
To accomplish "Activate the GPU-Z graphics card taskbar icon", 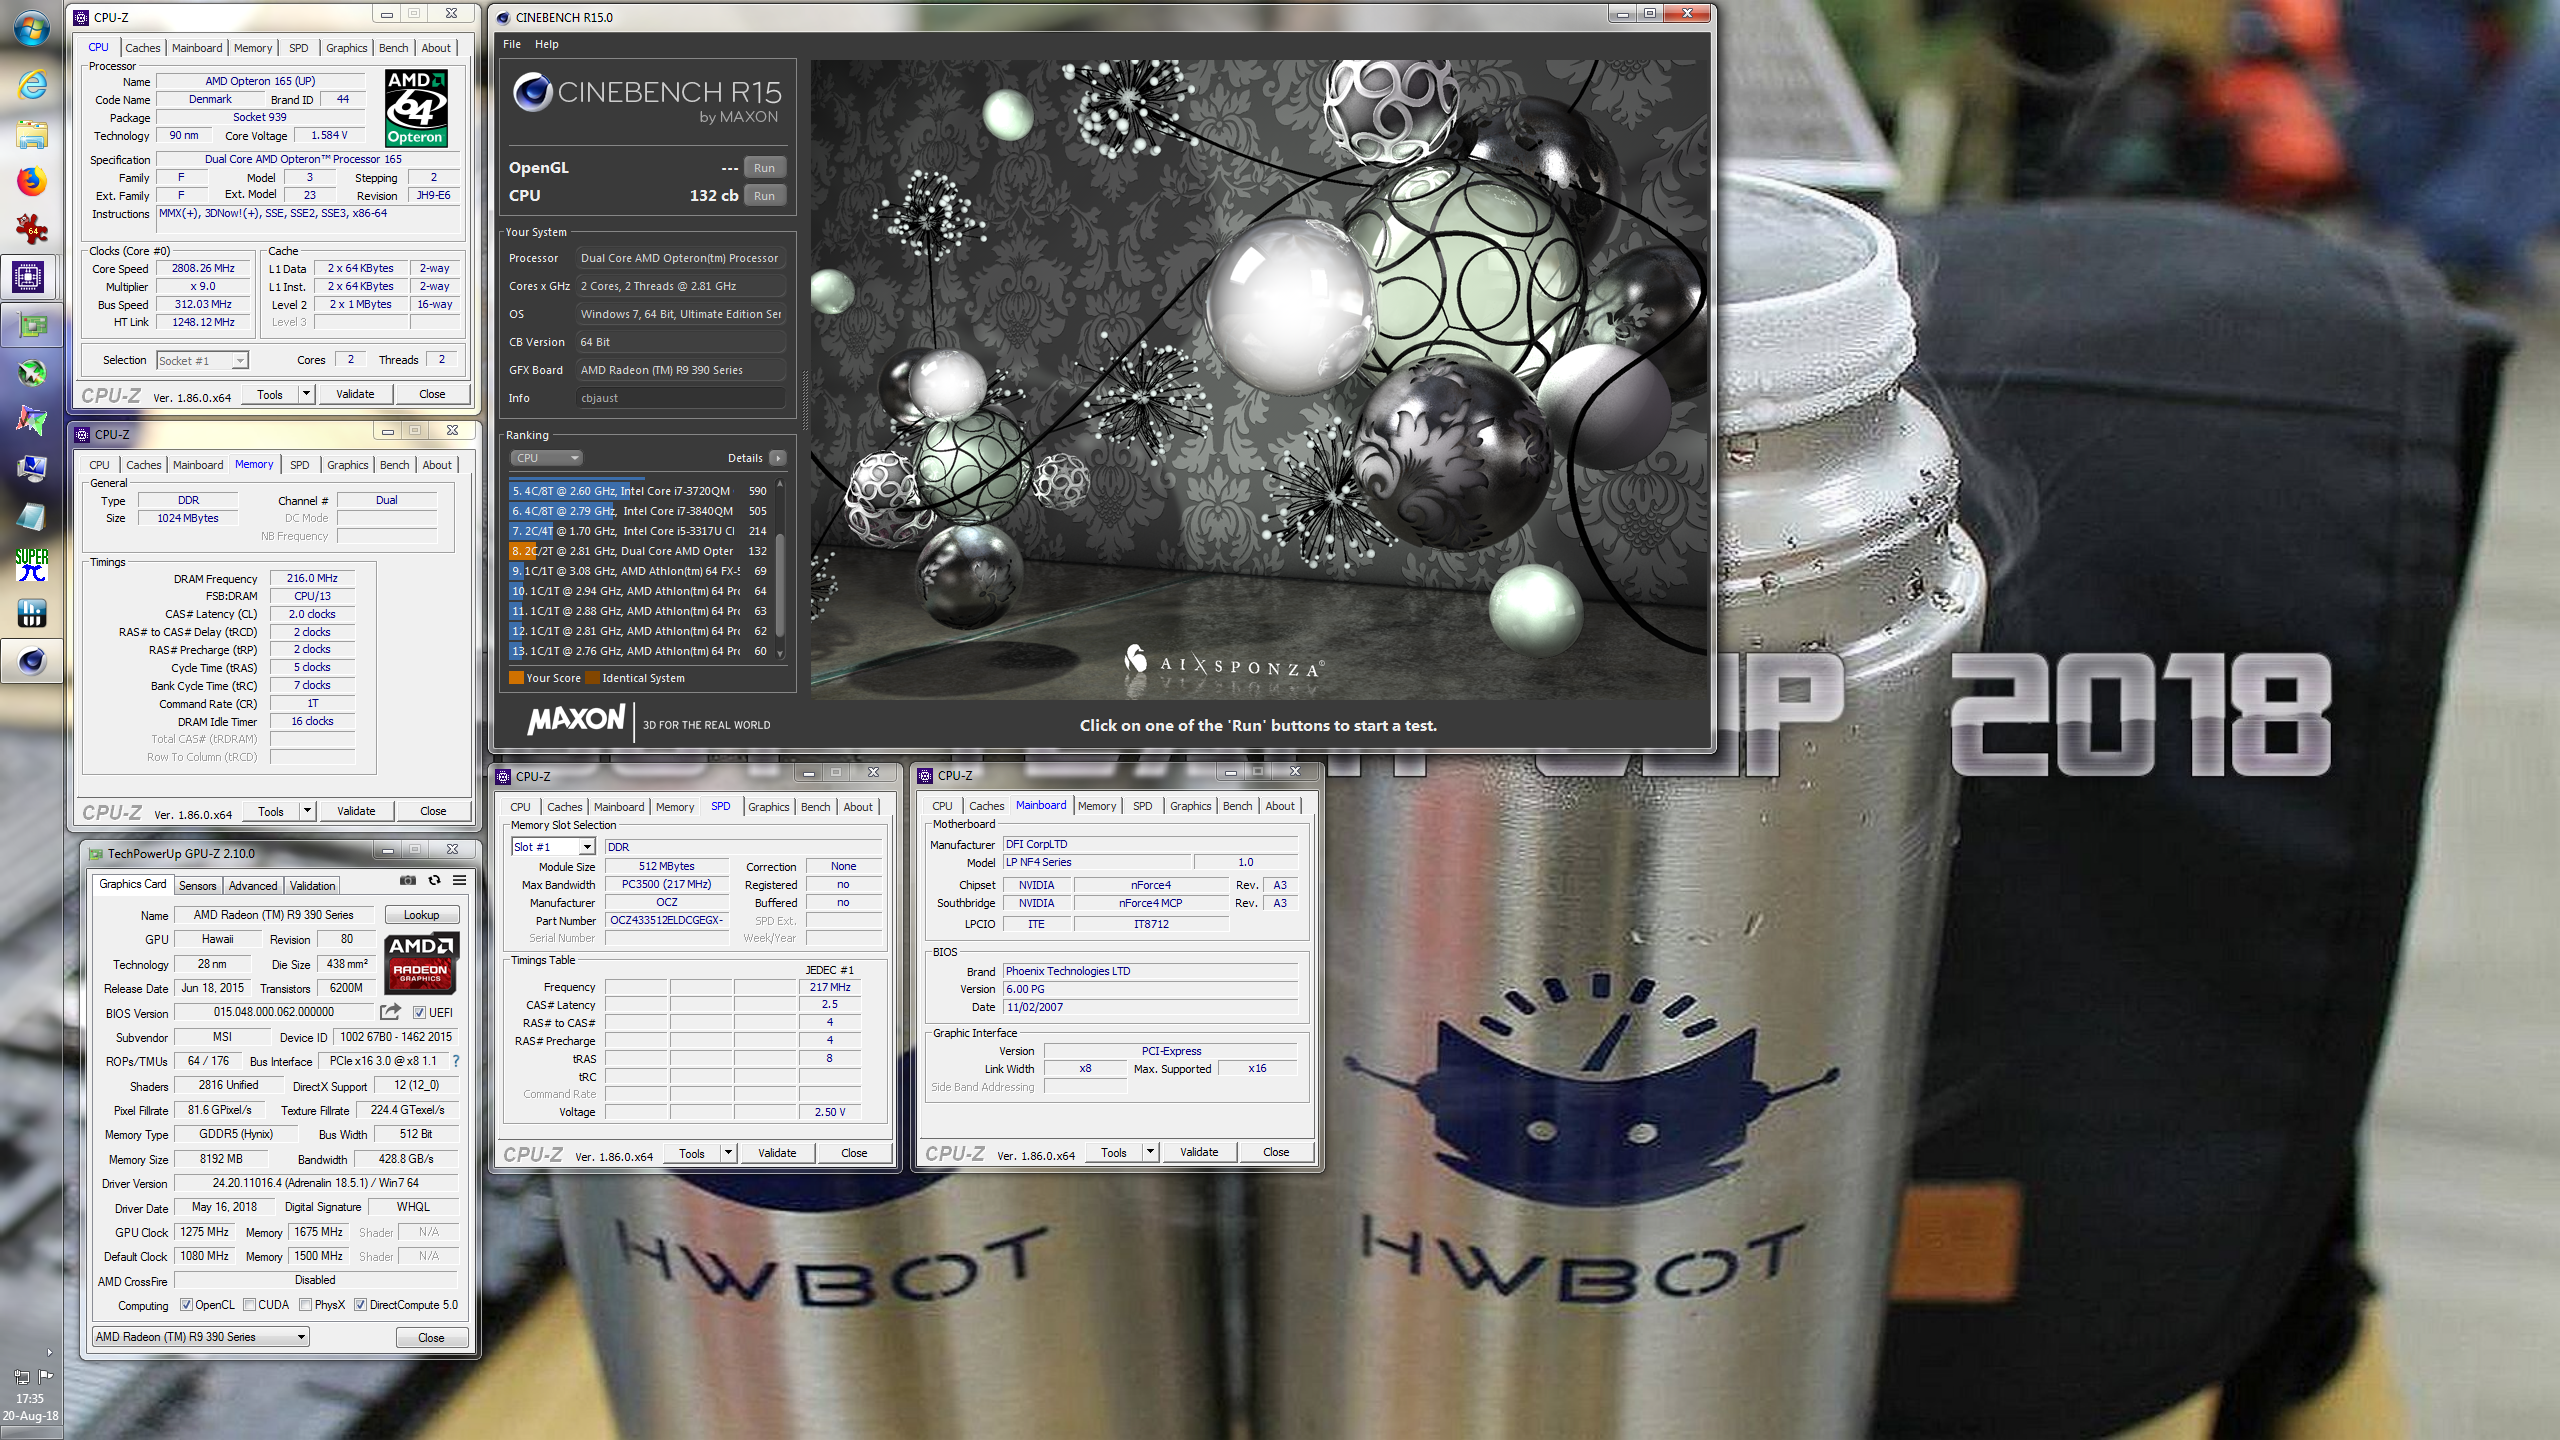I will coord(31,325).
